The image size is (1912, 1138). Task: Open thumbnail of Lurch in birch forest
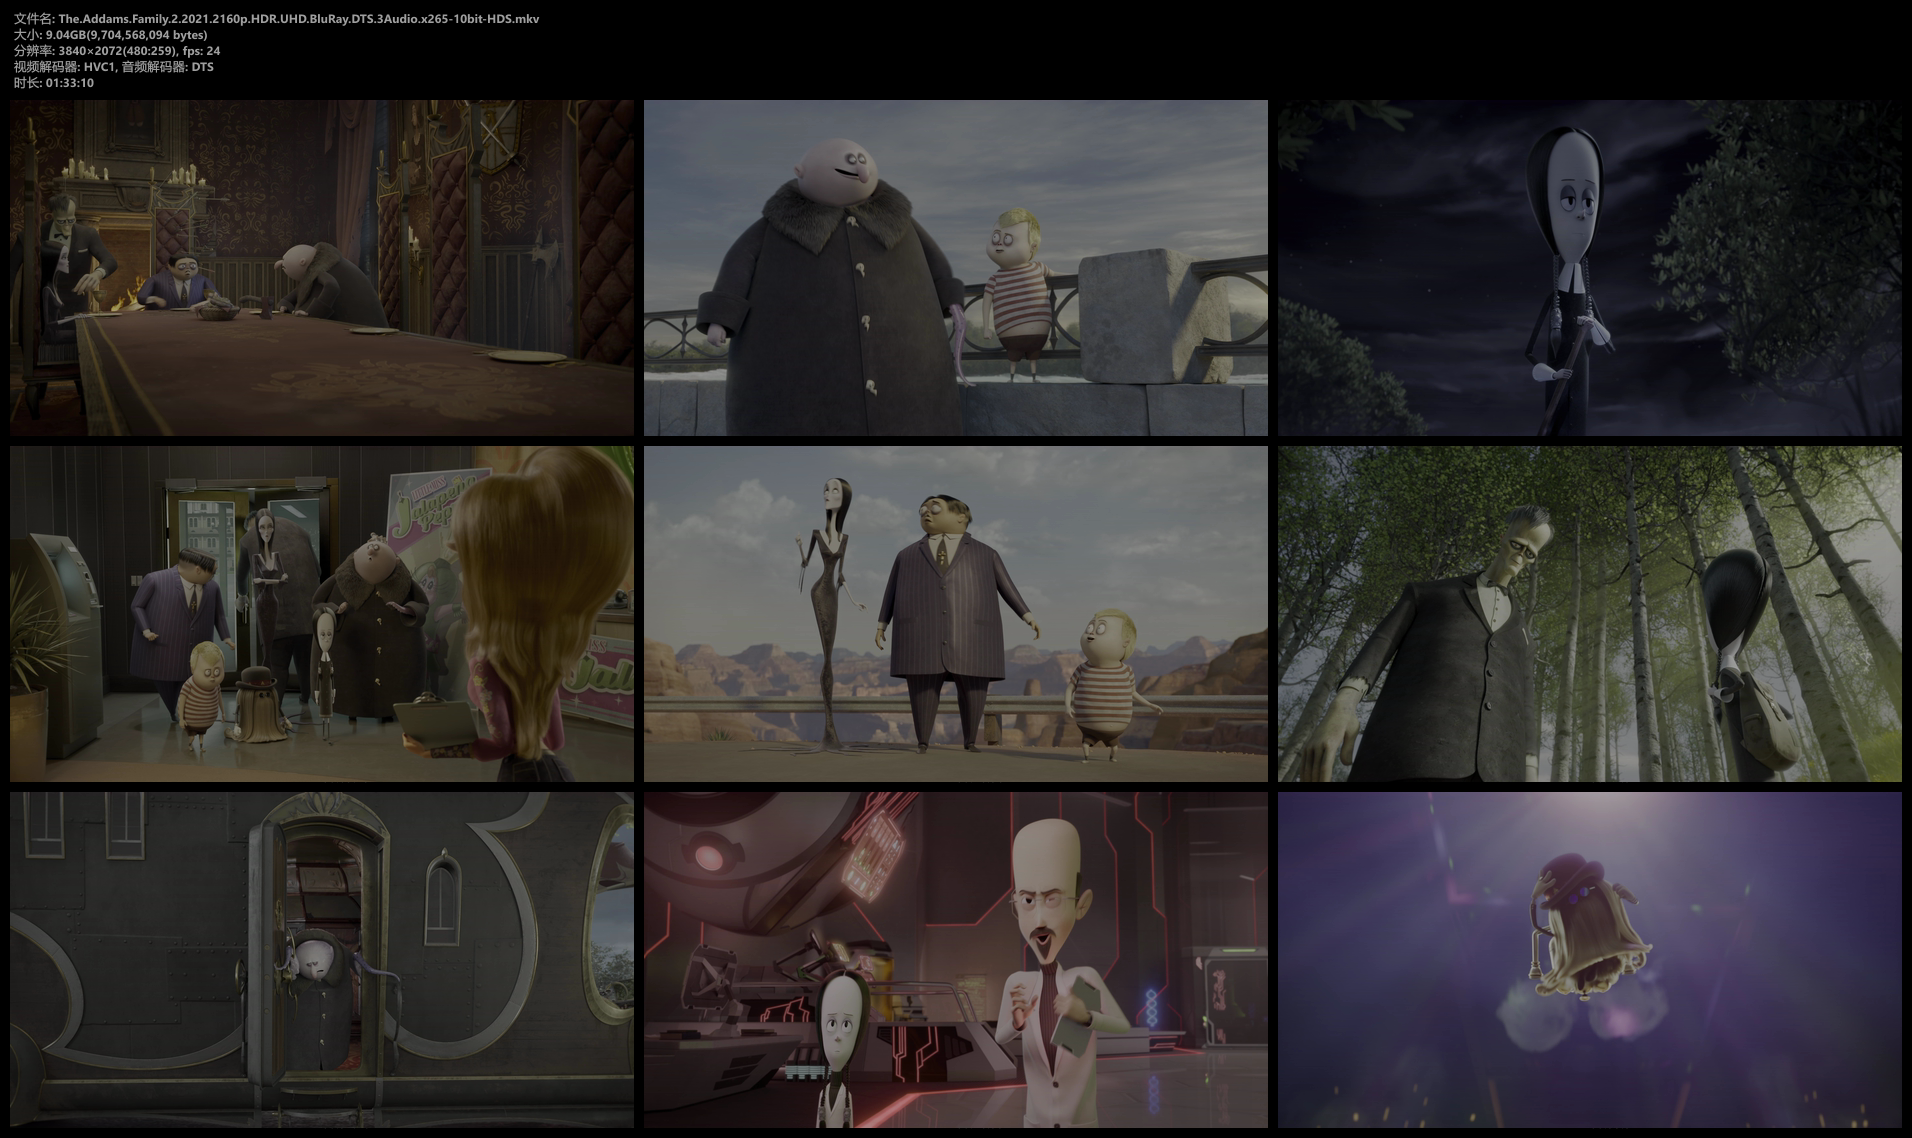point(1590,614)
